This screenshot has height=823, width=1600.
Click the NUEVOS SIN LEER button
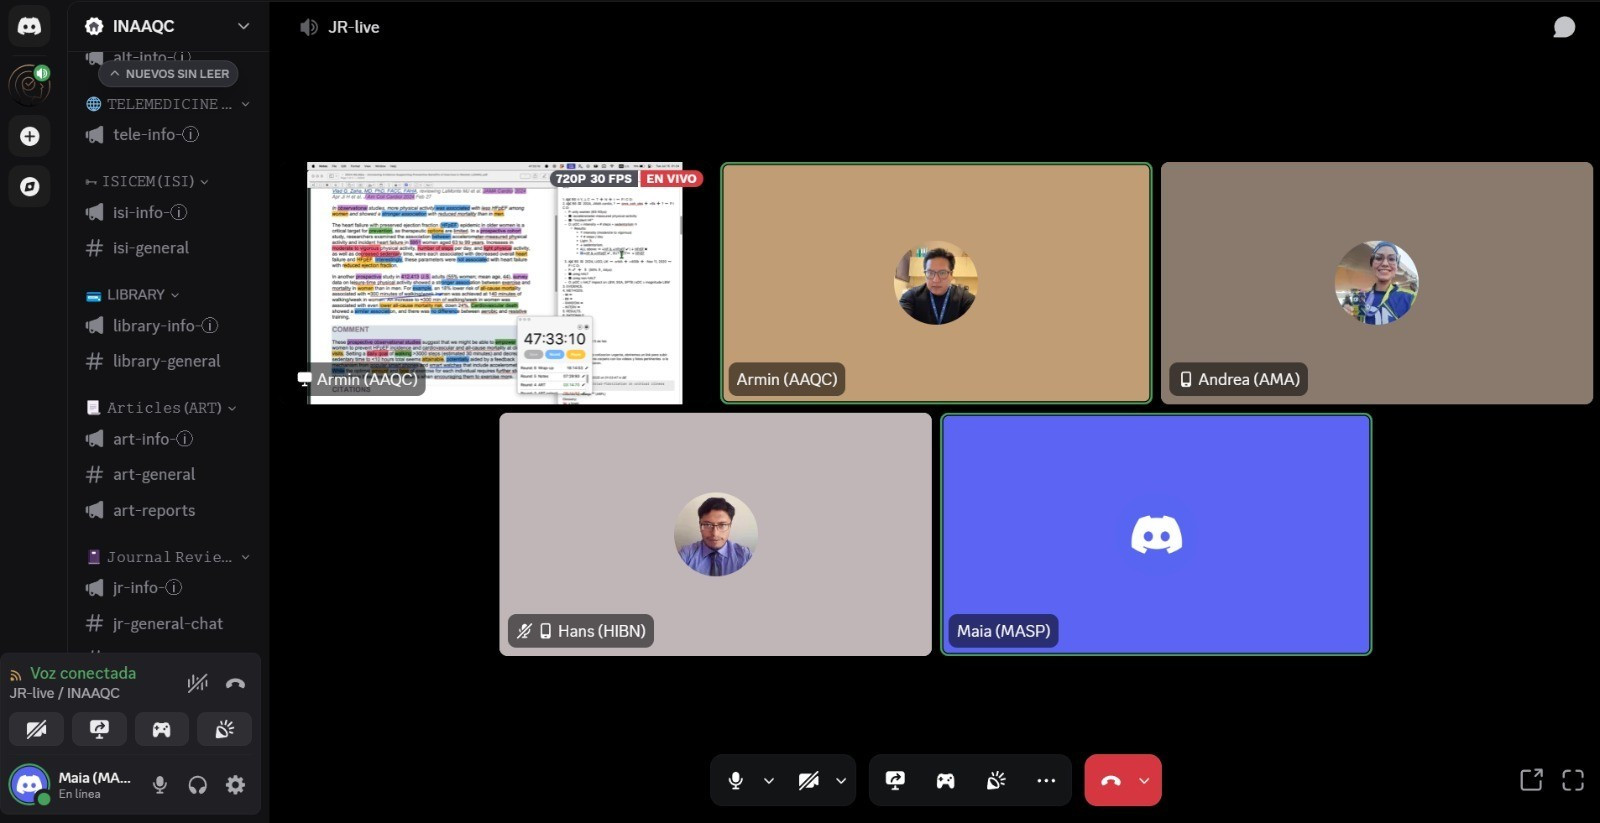168,74
